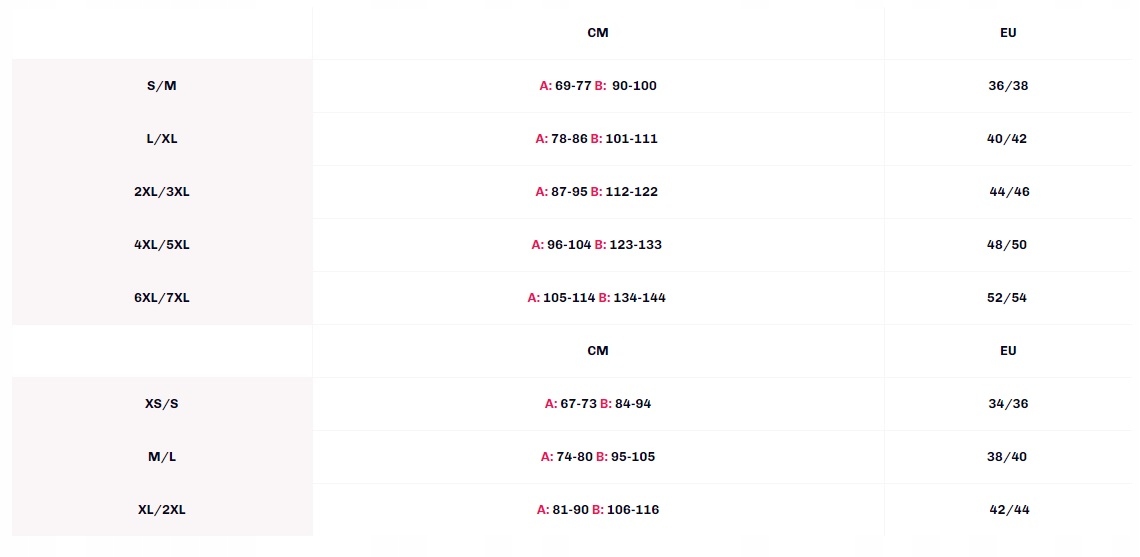Click the 6XL/7XL size label

click(x=161, y=298)
